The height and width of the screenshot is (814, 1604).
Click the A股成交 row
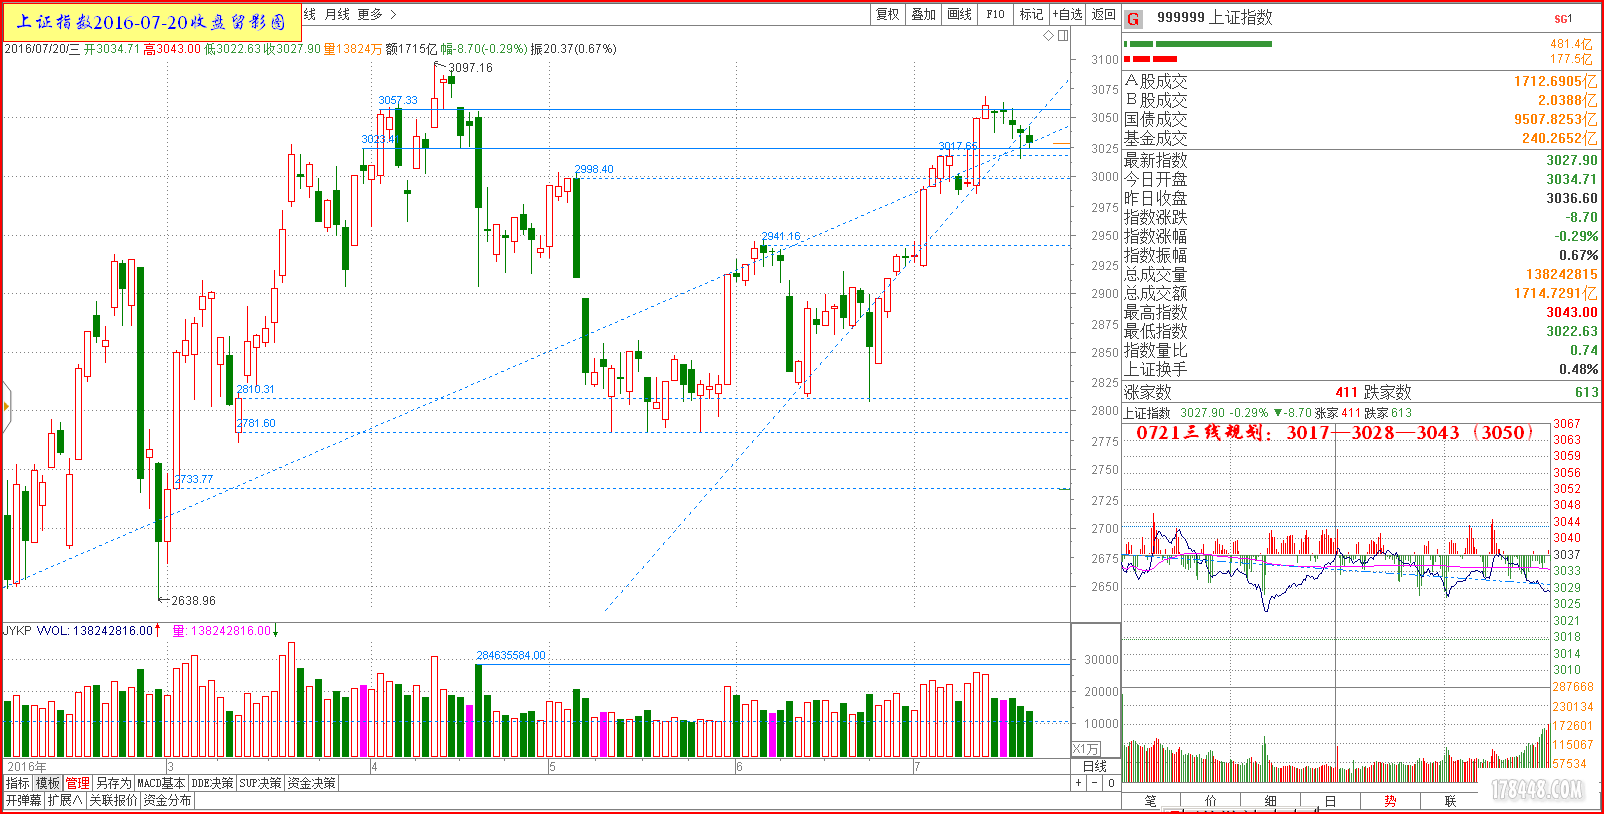pyautogui.click(x=1361, y=81)
